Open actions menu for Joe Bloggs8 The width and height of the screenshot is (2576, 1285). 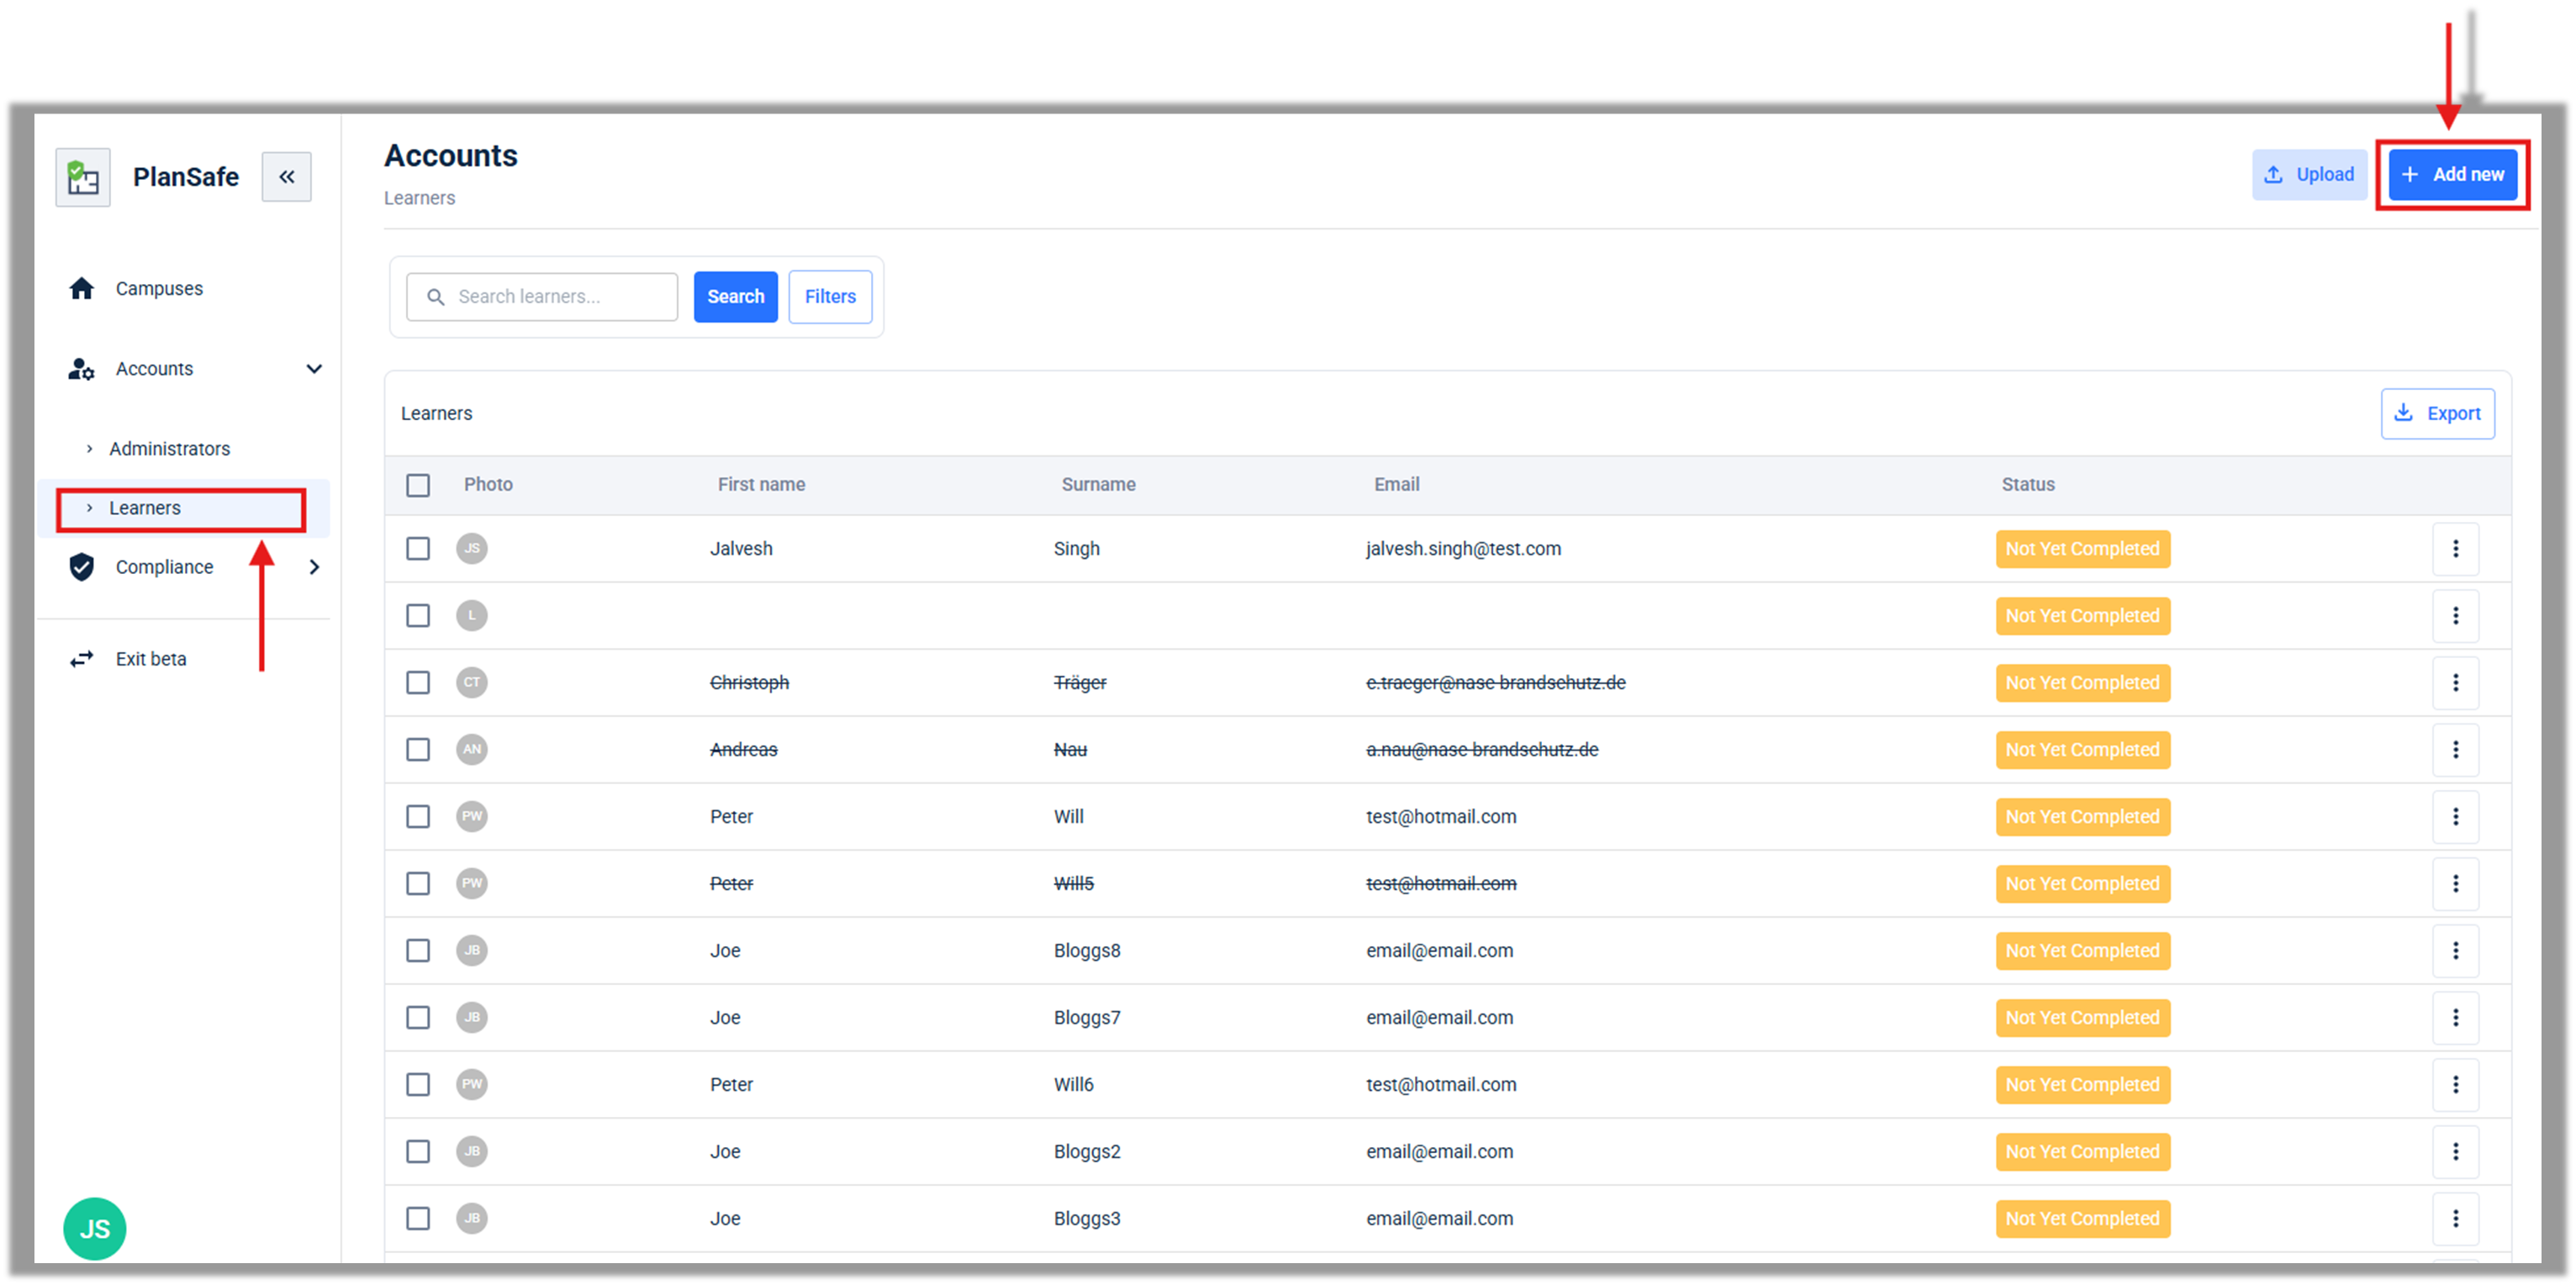[2455, 951]
